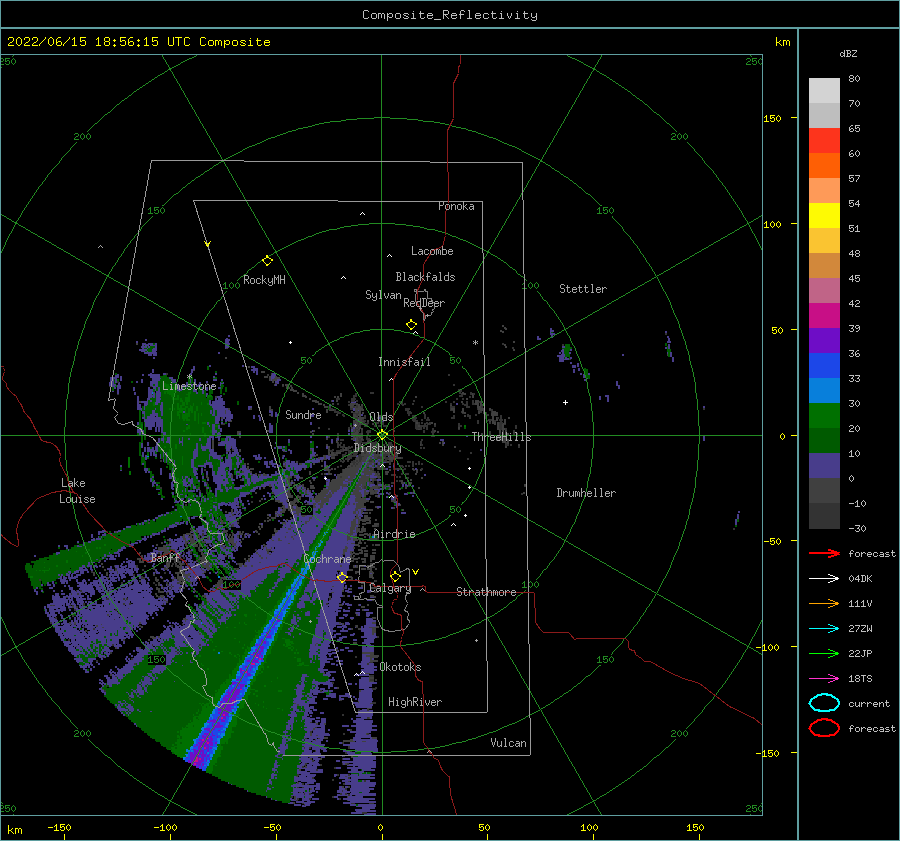The width and height of the screenshot is (900, 841).
Task: Click the 33 dBZ blue color swatch
Action: (824, 366)
